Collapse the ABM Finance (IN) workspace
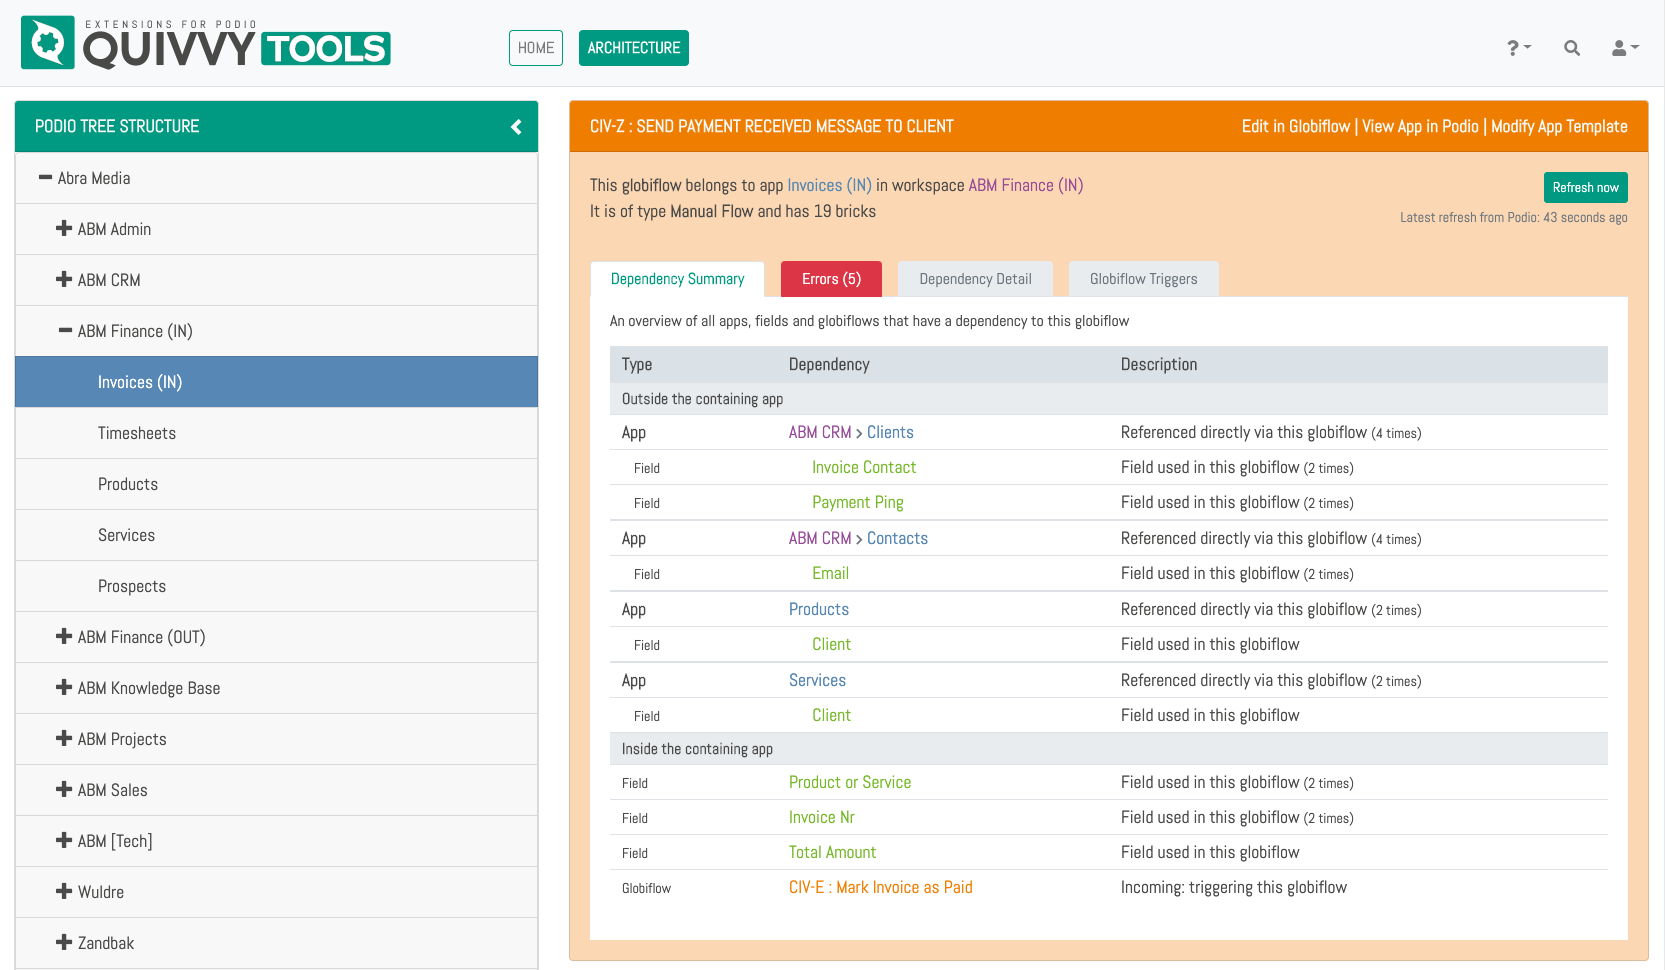1665x970 pixels. [65, 331]
